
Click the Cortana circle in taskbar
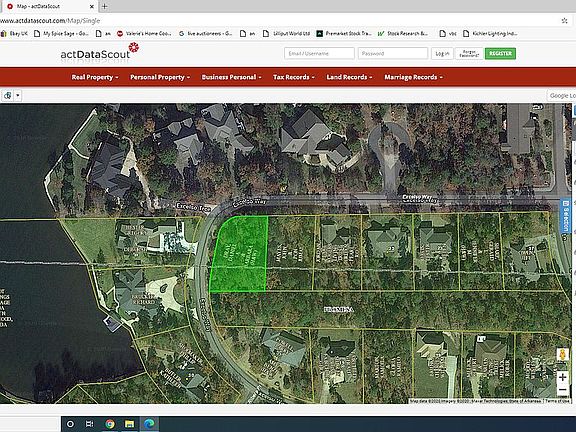click(x=70, y=424)
